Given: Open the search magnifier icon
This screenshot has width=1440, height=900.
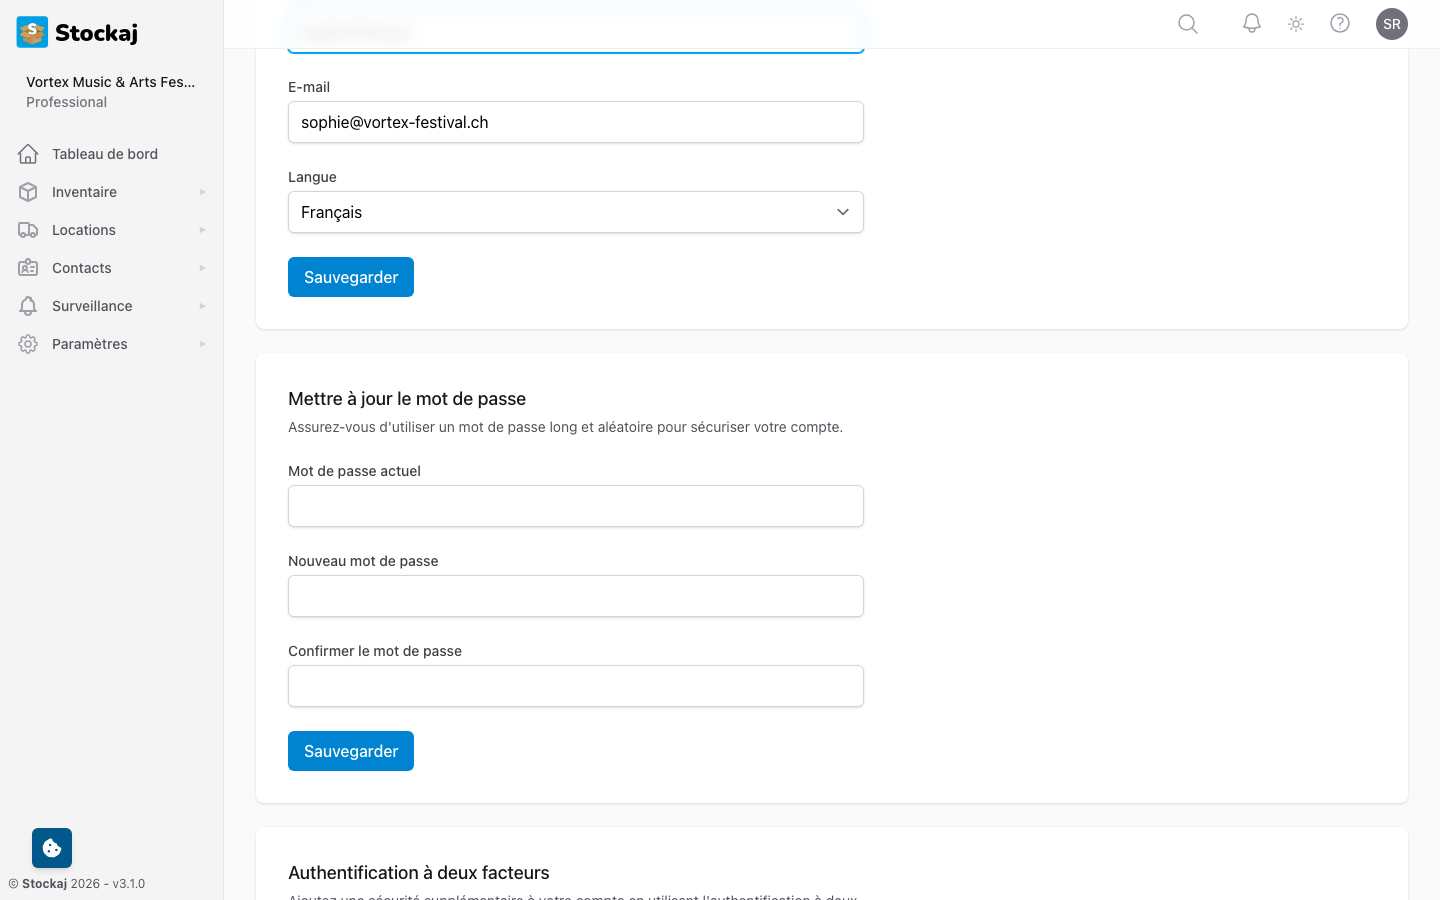Looking at the screenshot, I should click(1187, 23).
